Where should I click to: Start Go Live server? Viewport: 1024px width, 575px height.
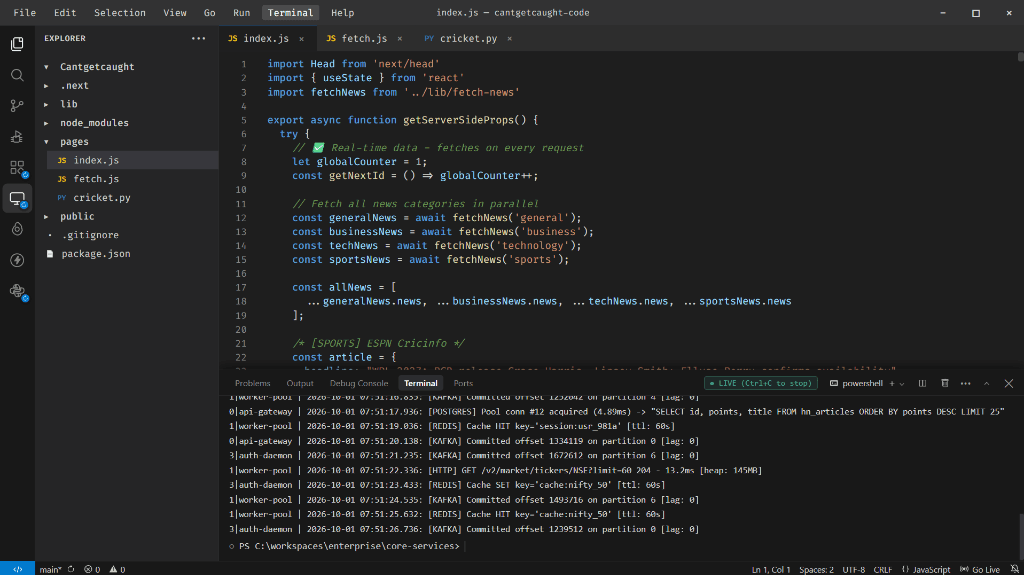click(x=980, y=569)
